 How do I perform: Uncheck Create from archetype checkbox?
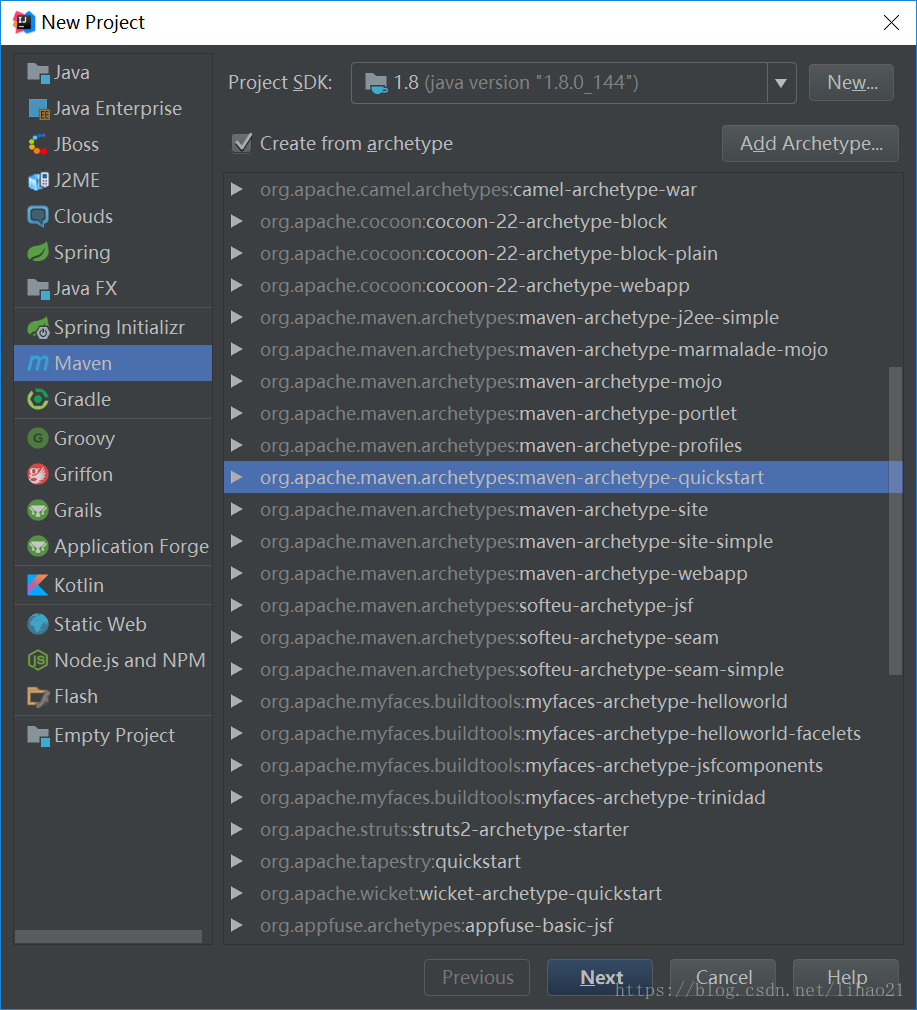pyautogui.click(x=242, y=143)
